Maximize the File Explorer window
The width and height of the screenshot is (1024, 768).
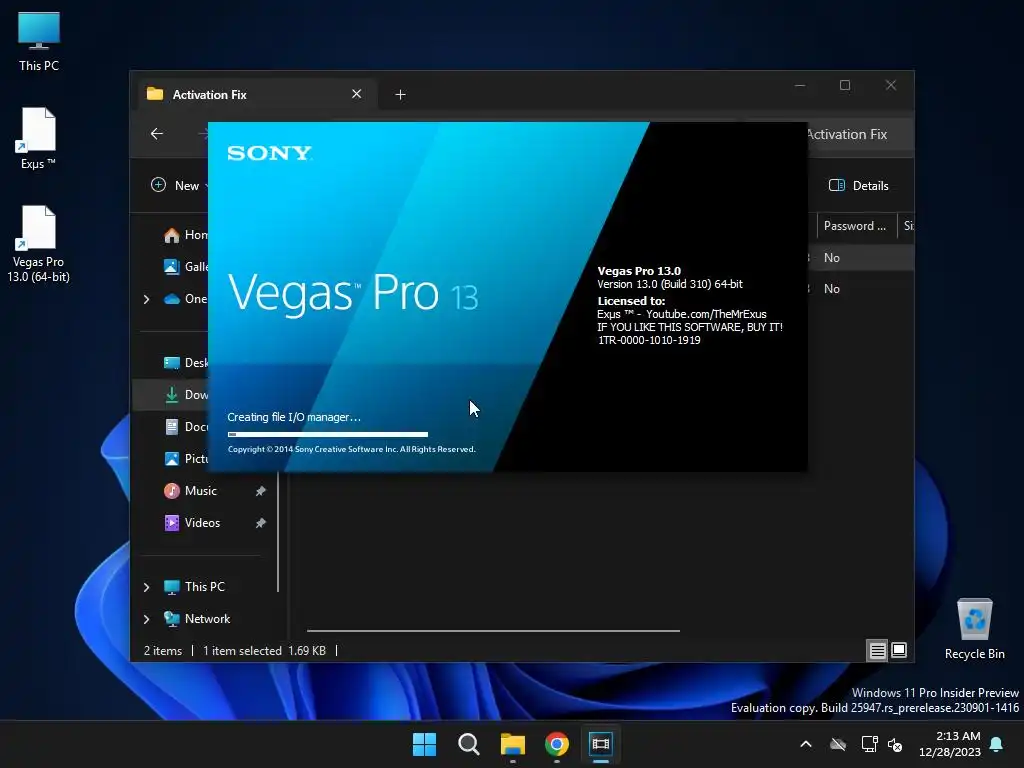tap(845, 86)
